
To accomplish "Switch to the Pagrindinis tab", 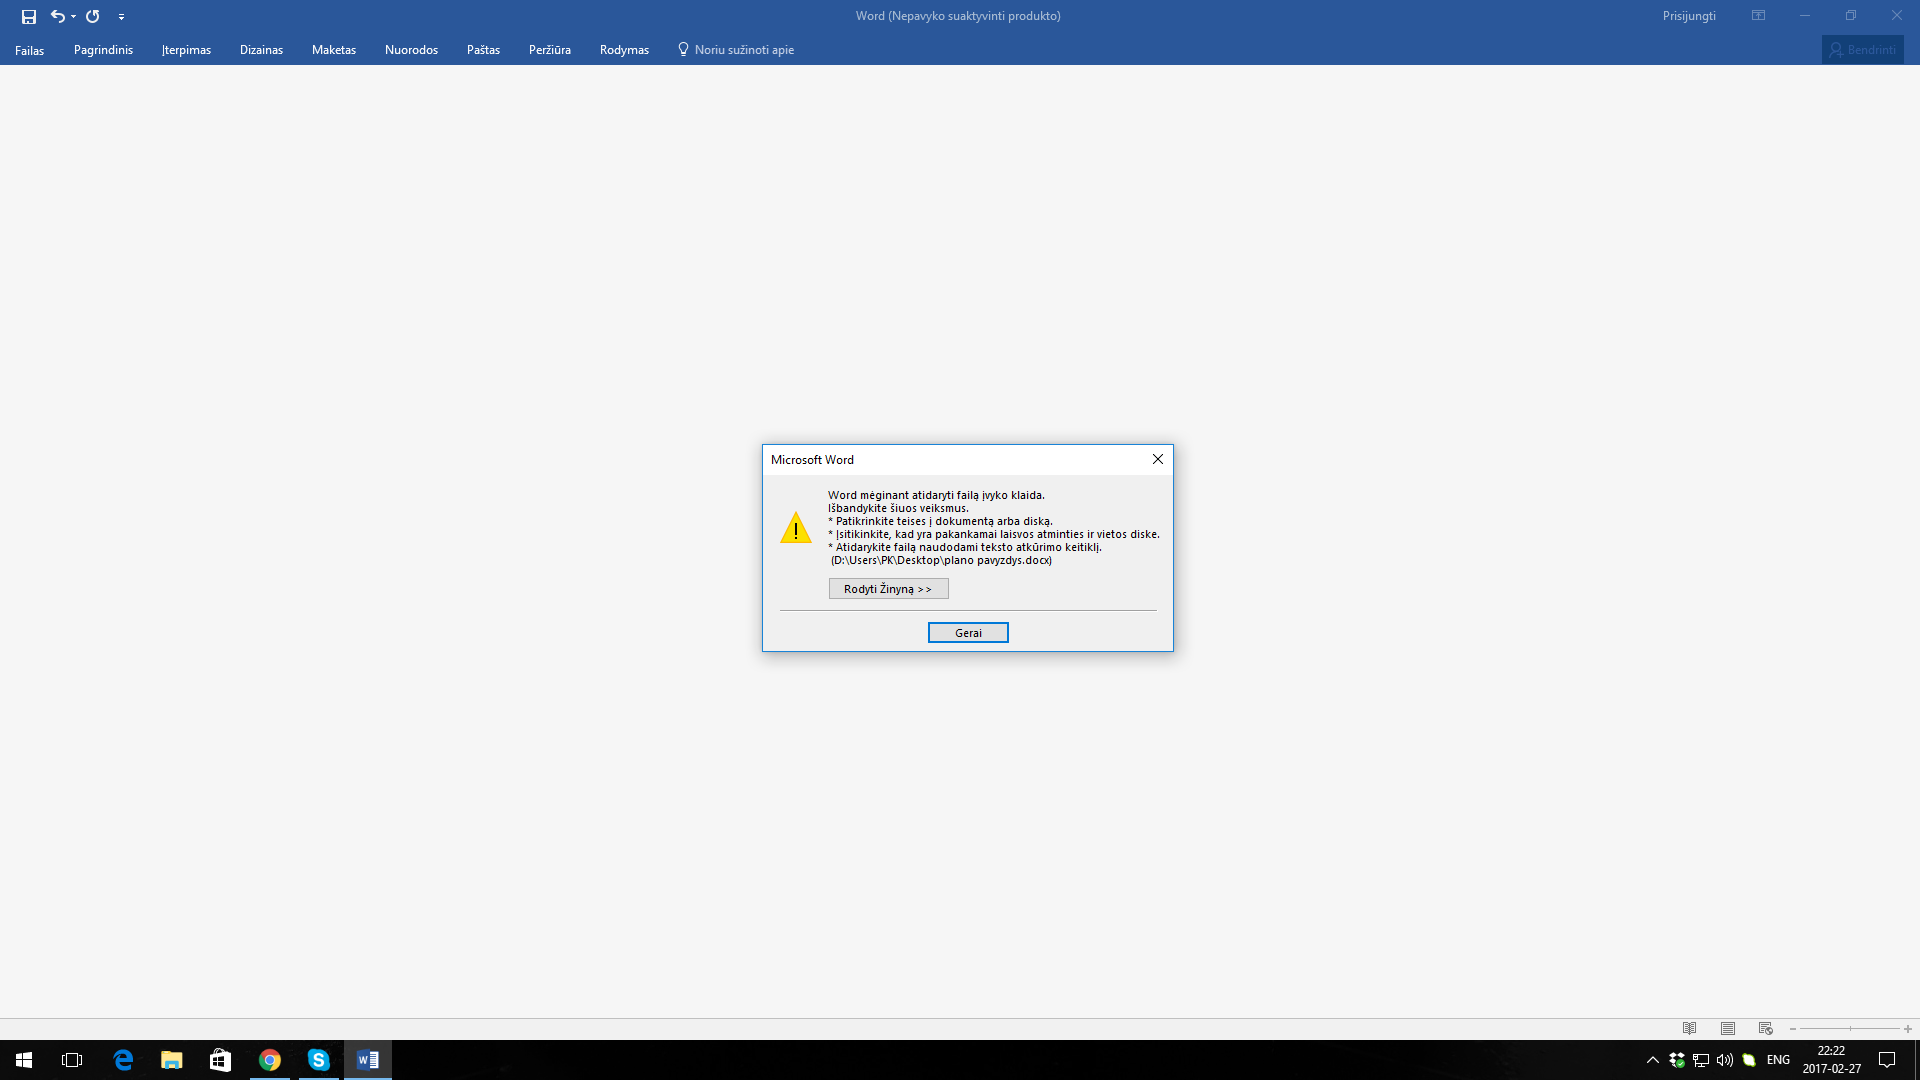I will click(103, 50).
